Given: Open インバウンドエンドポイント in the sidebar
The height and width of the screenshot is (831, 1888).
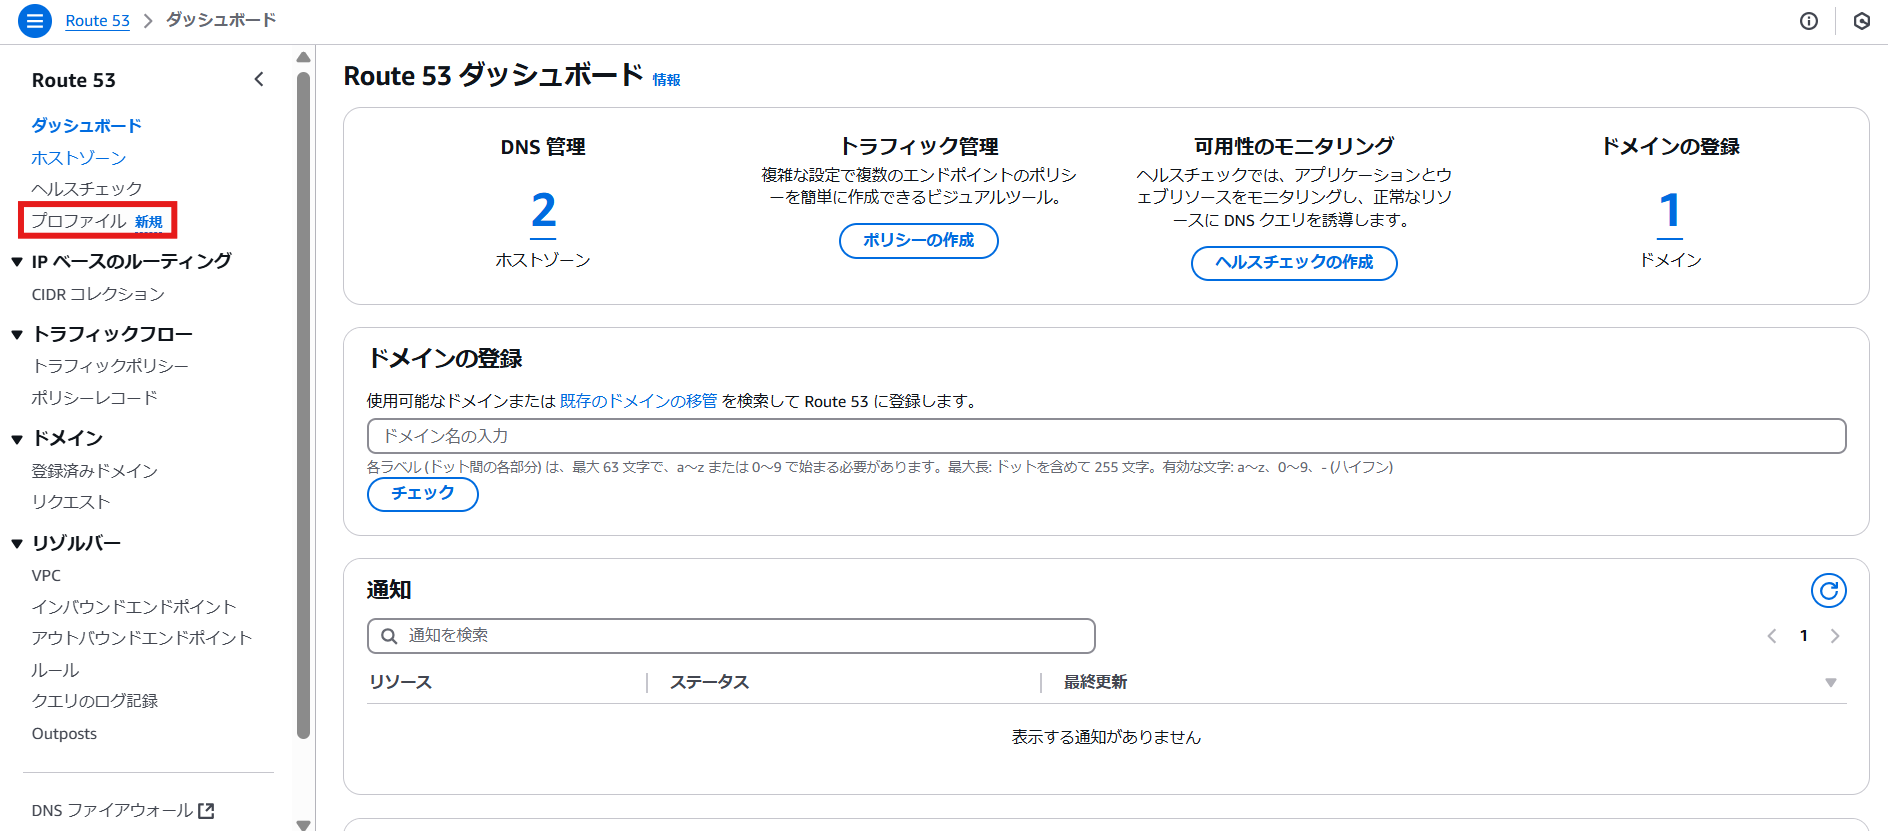Looking at the screenshot, I should 134,607.
